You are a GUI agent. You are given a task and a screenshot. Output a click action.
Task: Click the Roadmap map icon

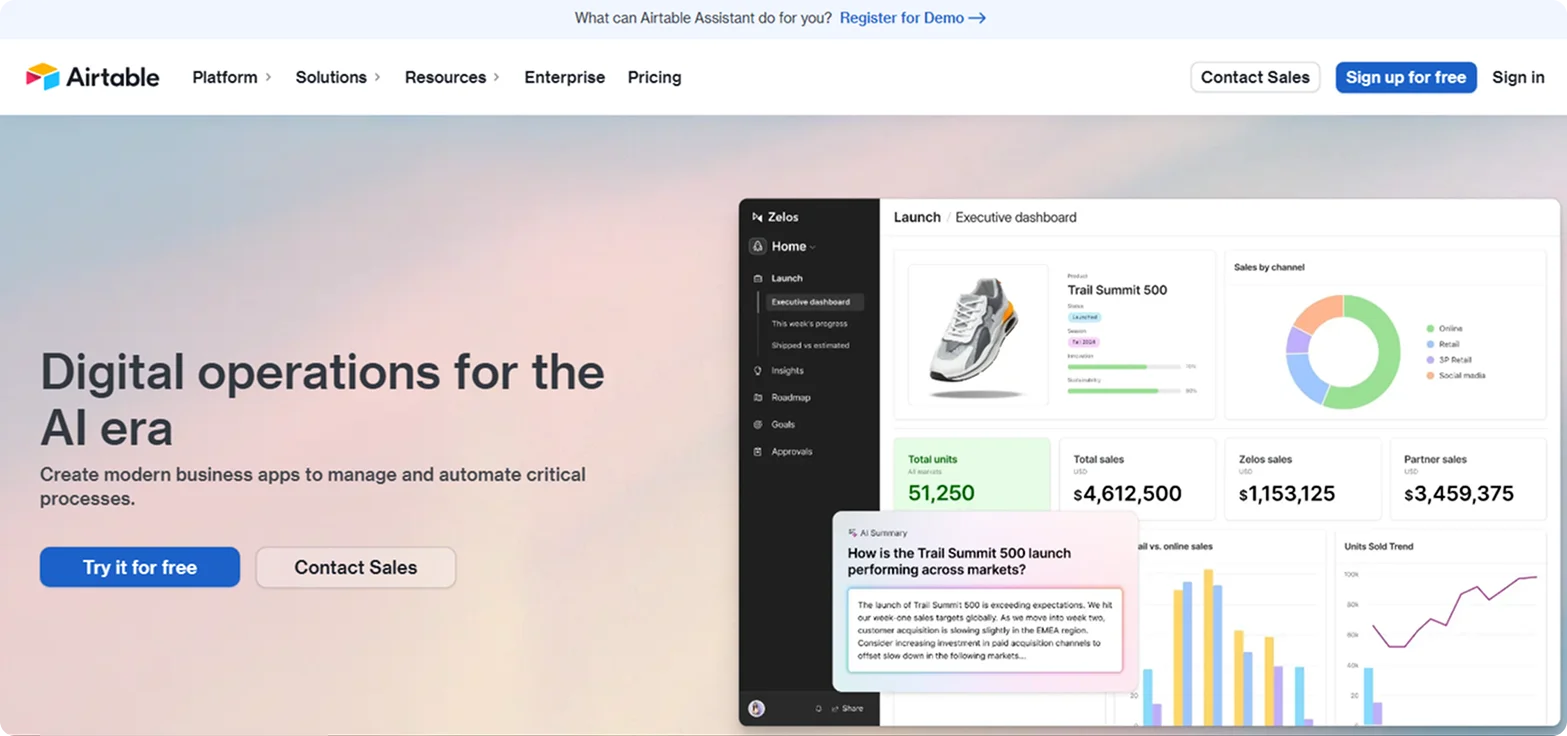pyautogui.click(x=757, y=397)
